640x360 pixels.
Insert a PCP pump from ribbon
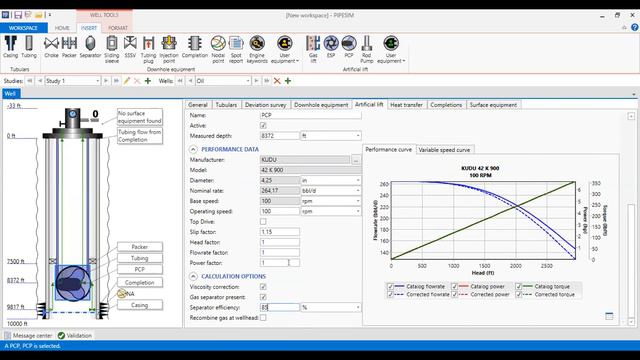pyautogui.click(x=349, y=47)
